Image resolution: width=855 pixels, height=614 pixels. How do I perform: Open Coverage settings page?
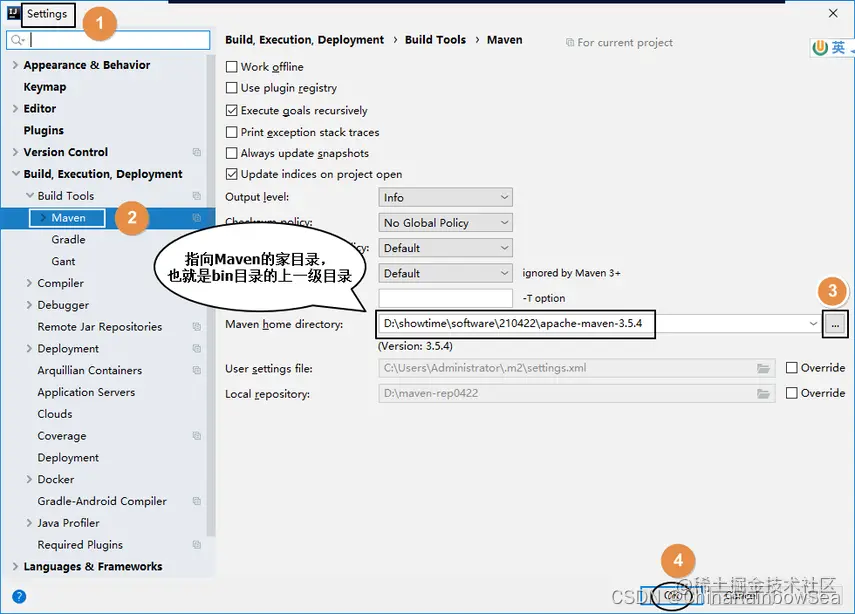click(62, 436)
